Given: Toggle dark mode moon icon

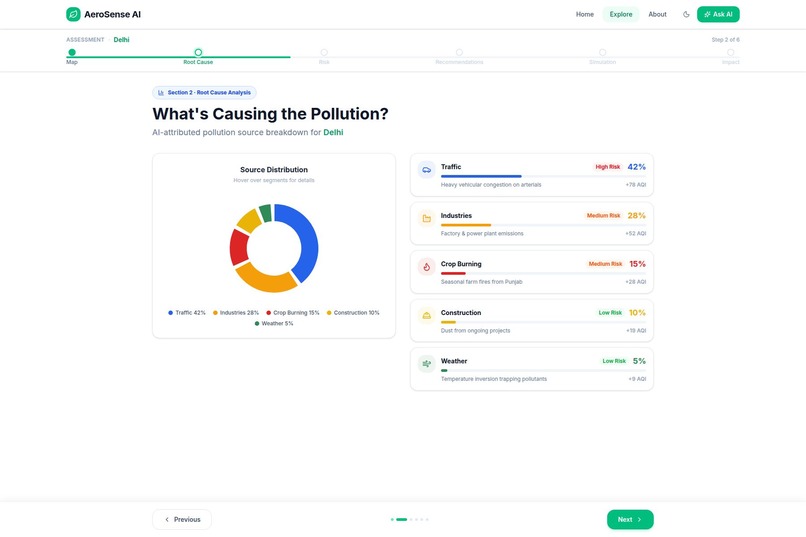Looking at the screenshot, I should pos(686,14).
